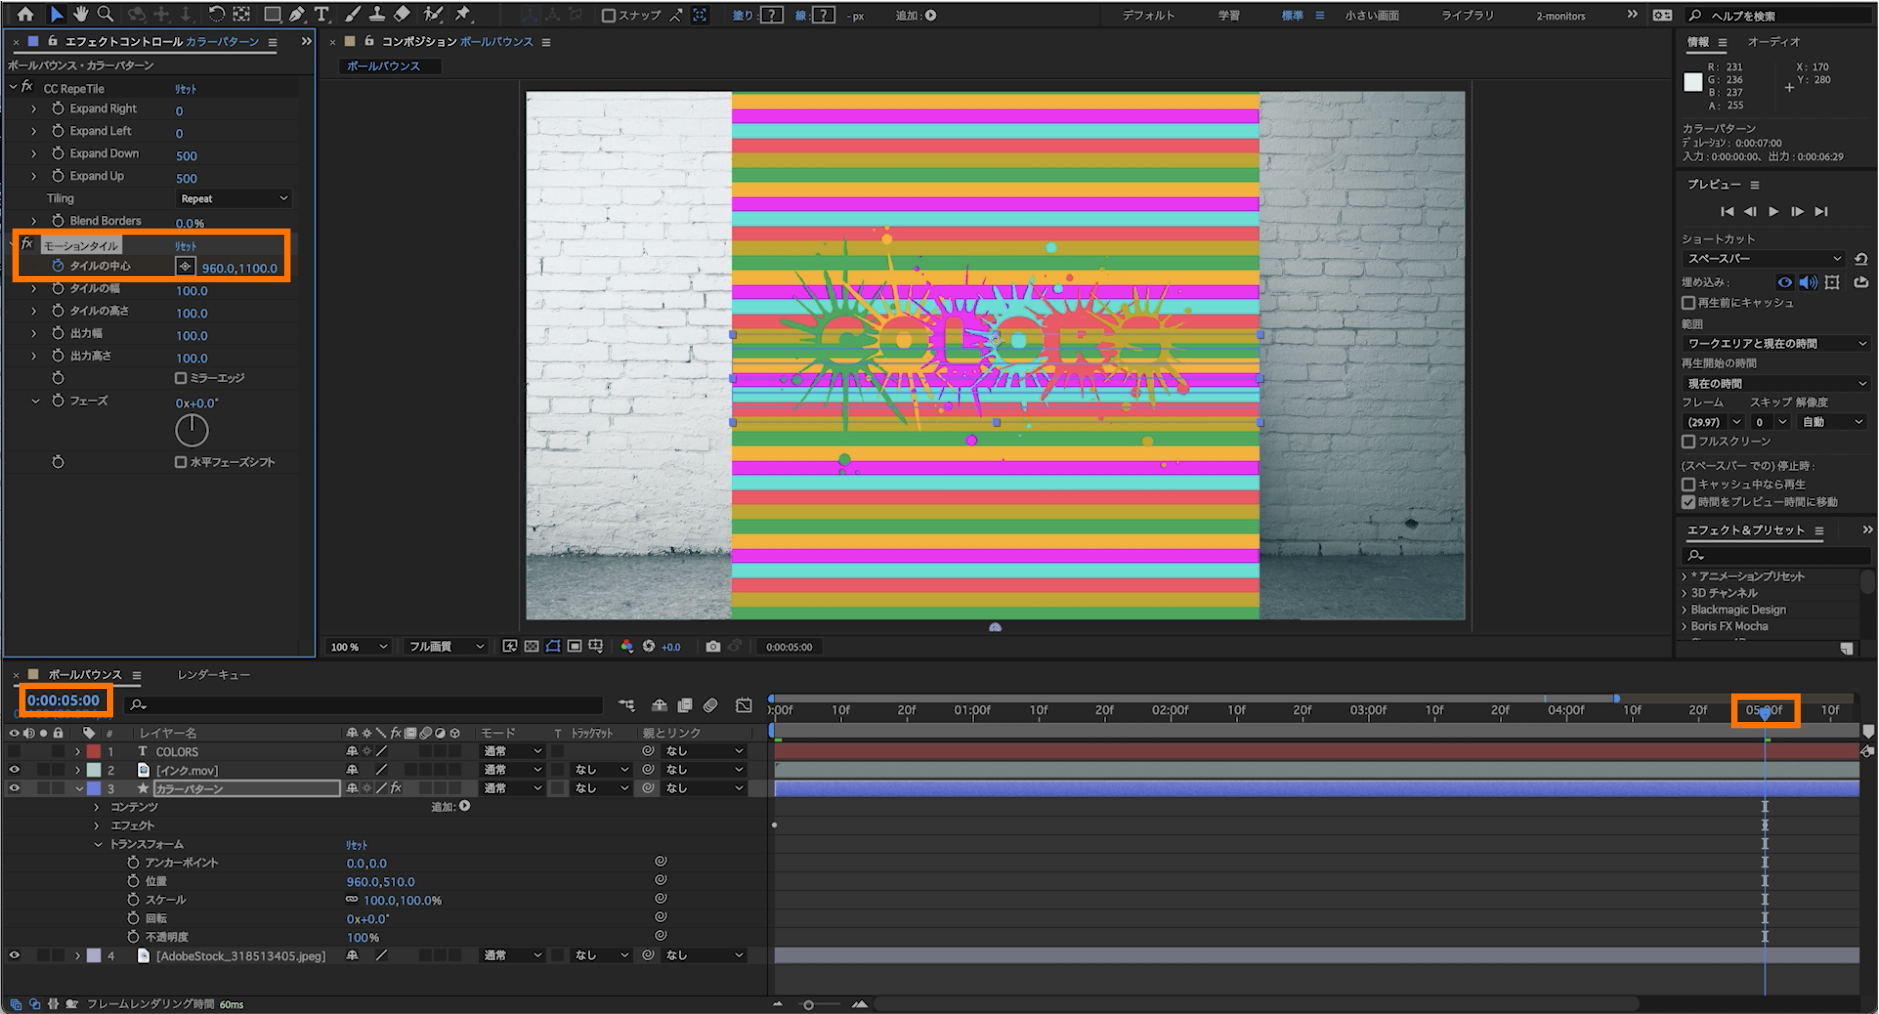This screenshot has width=1879, height=1014.
Task: Select the Type text tool
Action: [x=321, y=14]
